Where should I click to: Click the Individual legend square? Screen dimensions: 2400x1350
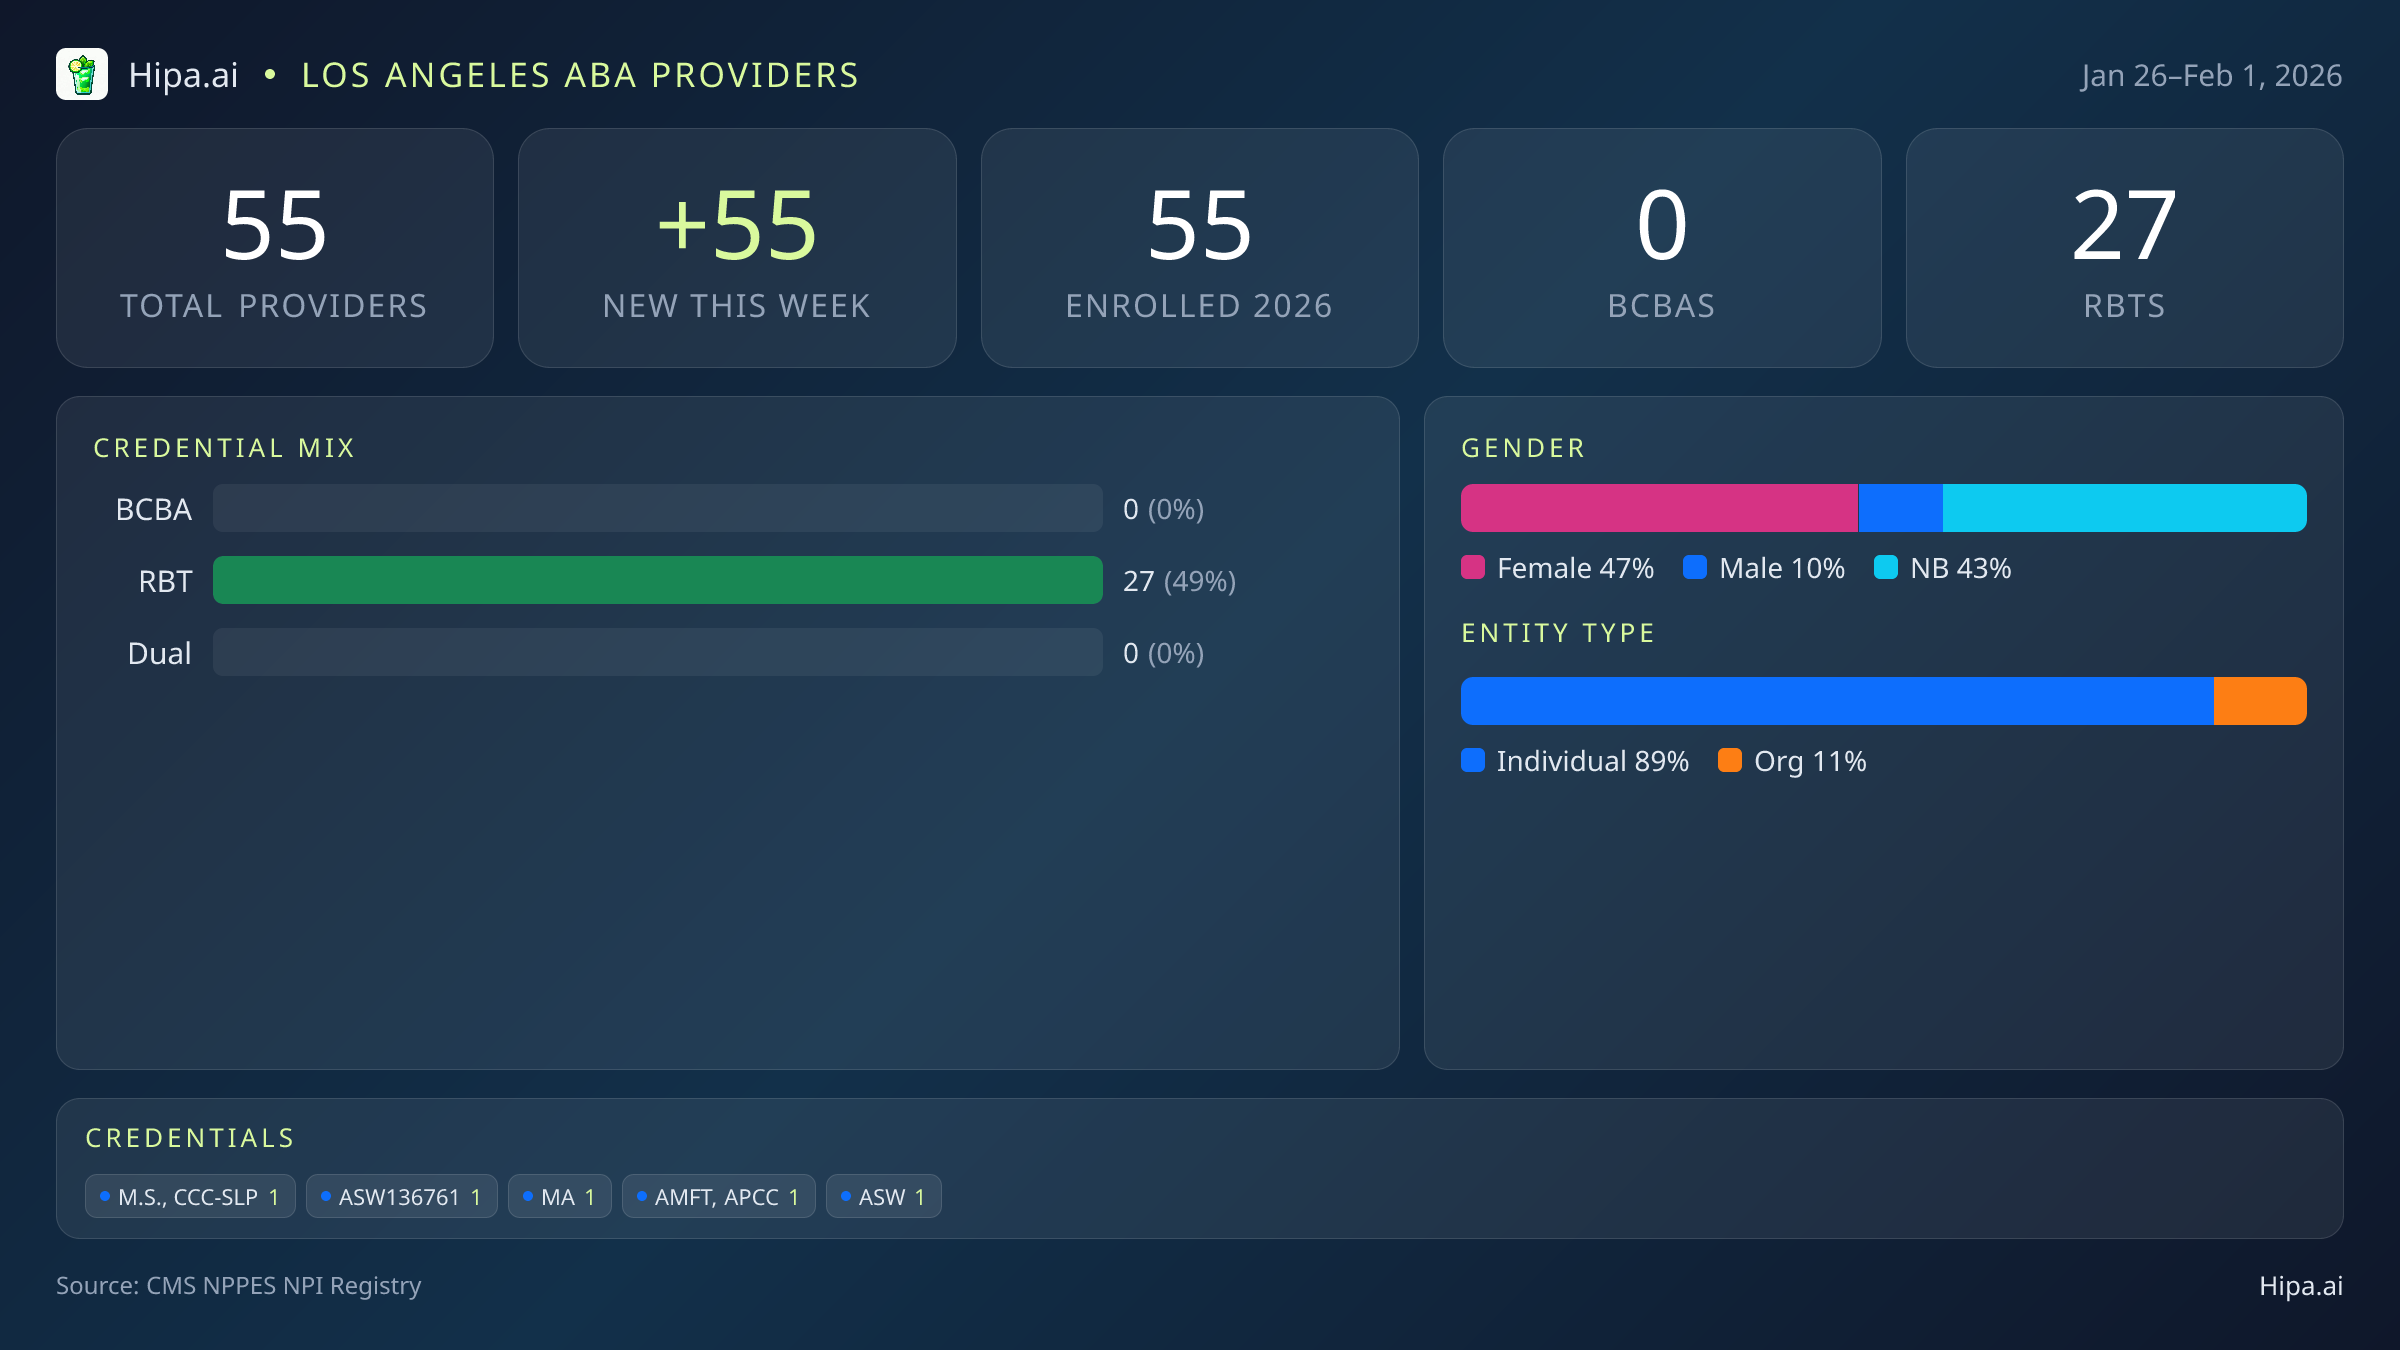click(x=1472, y=761)
